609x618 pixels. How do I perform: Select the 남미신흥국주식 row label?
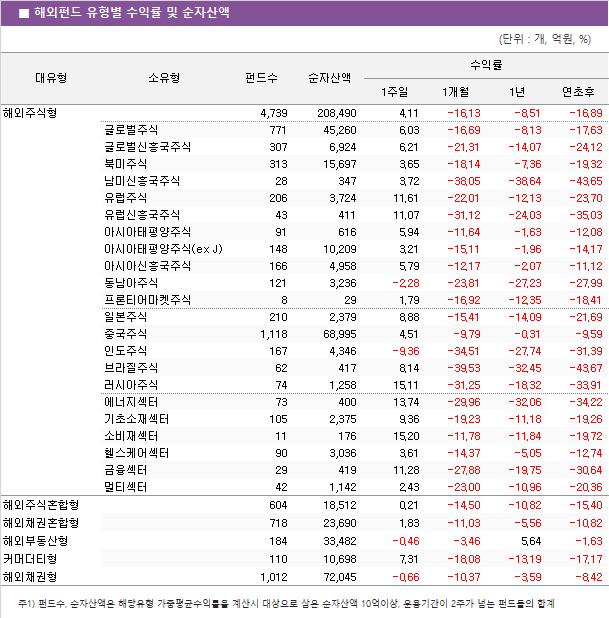[142, 181]
